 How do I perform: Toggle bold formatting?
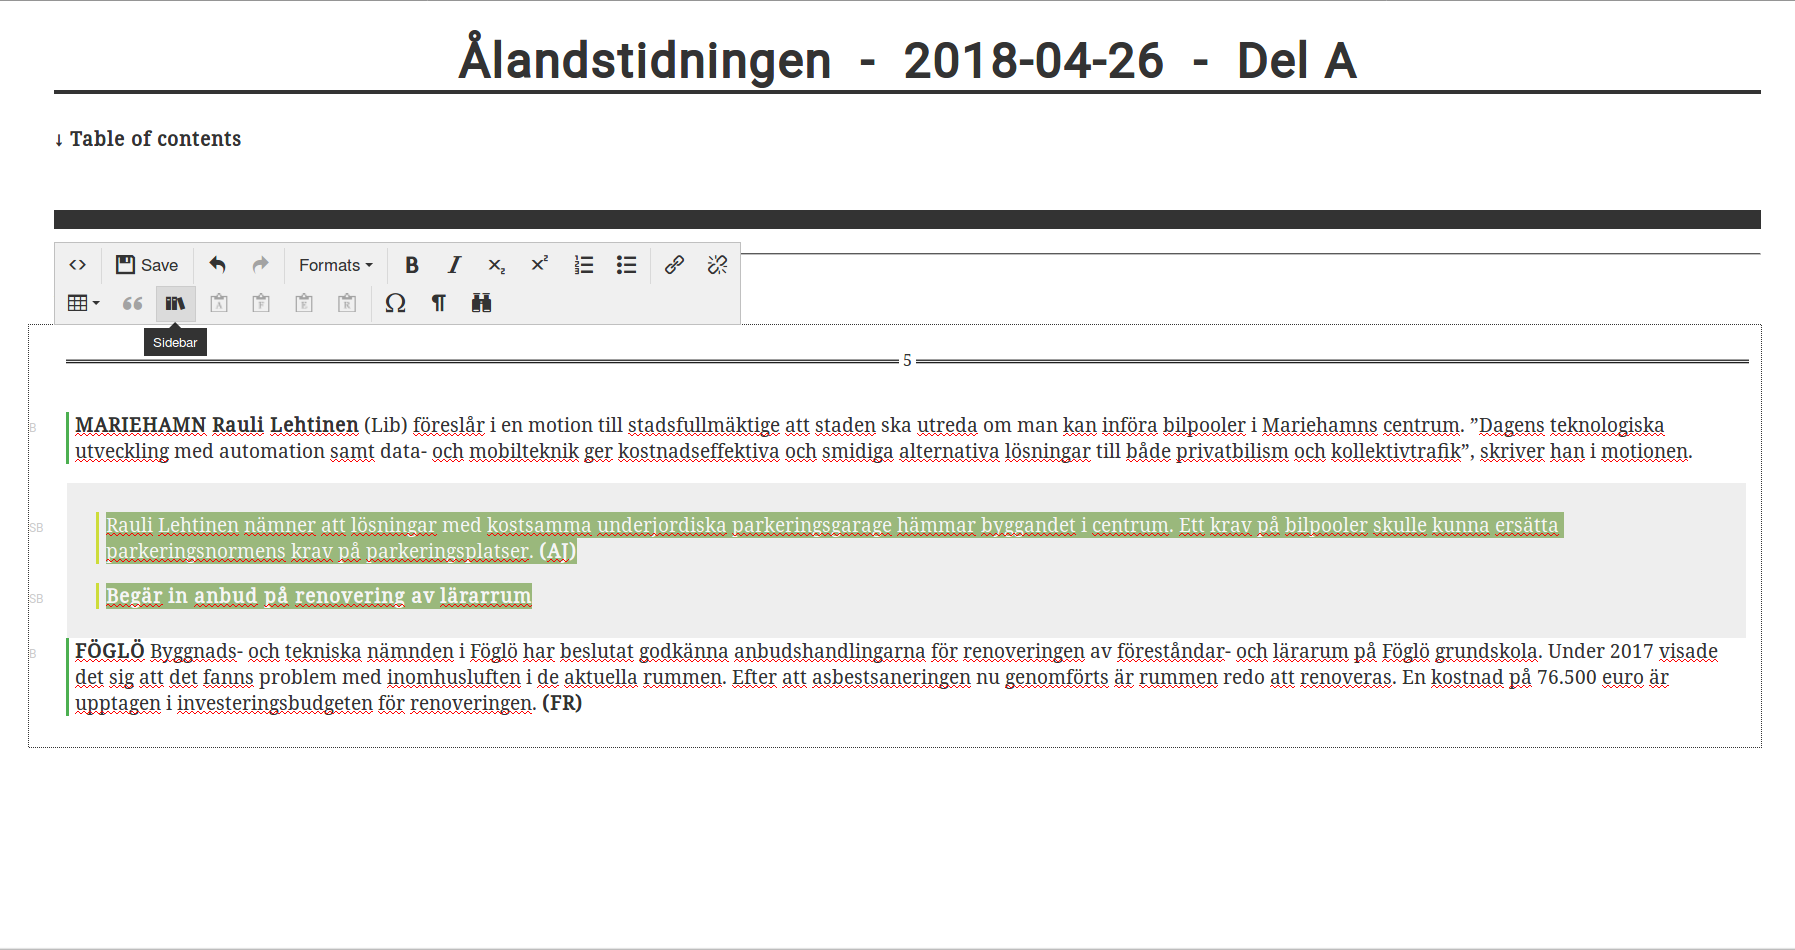point(411,265)
